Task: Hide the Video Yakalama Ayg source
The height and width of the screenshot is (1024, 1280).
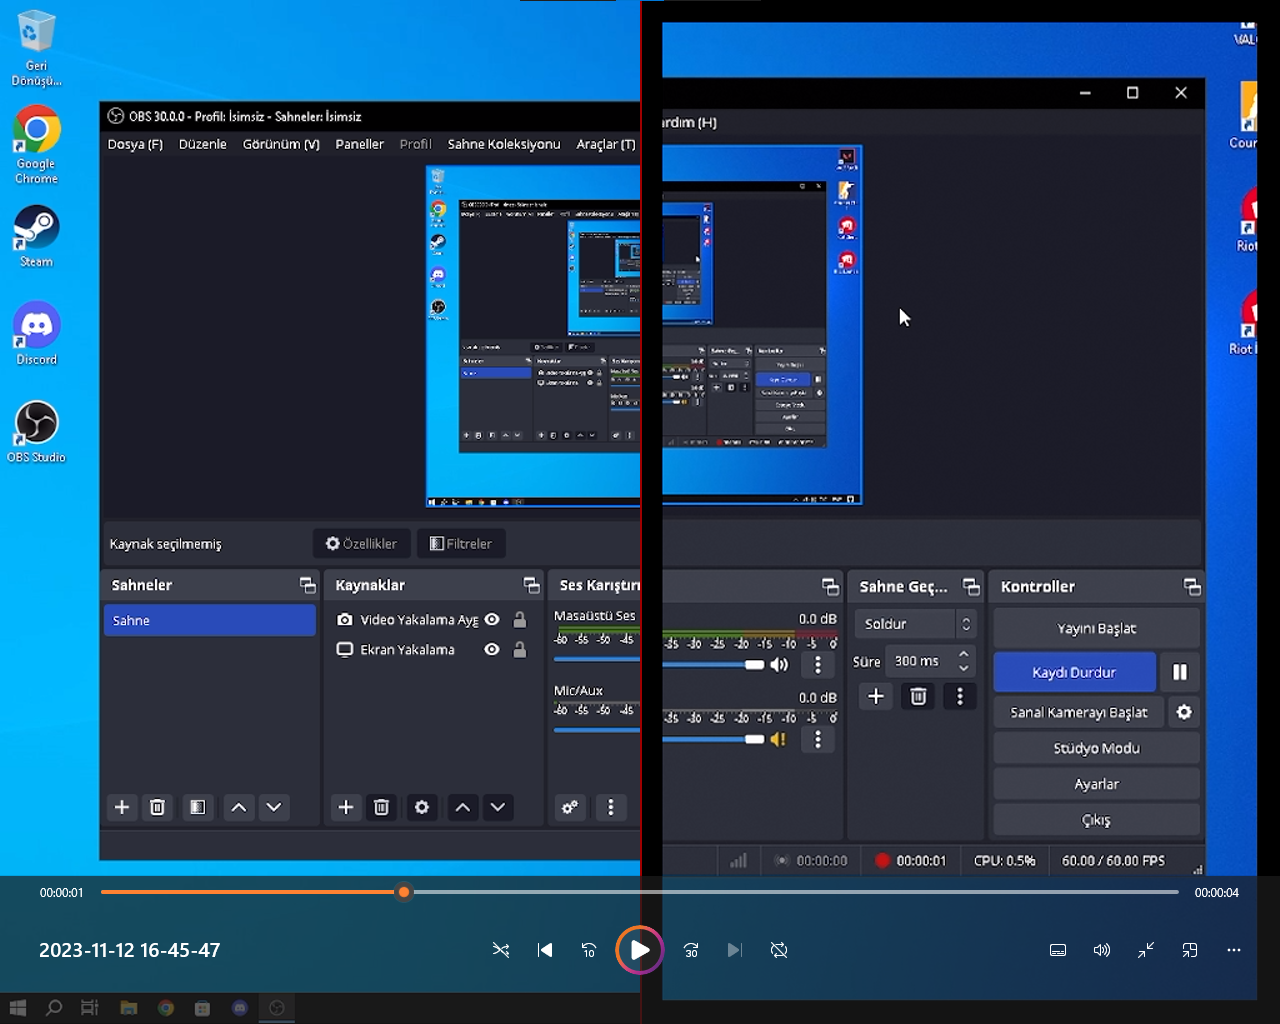Action: [492, 620]
